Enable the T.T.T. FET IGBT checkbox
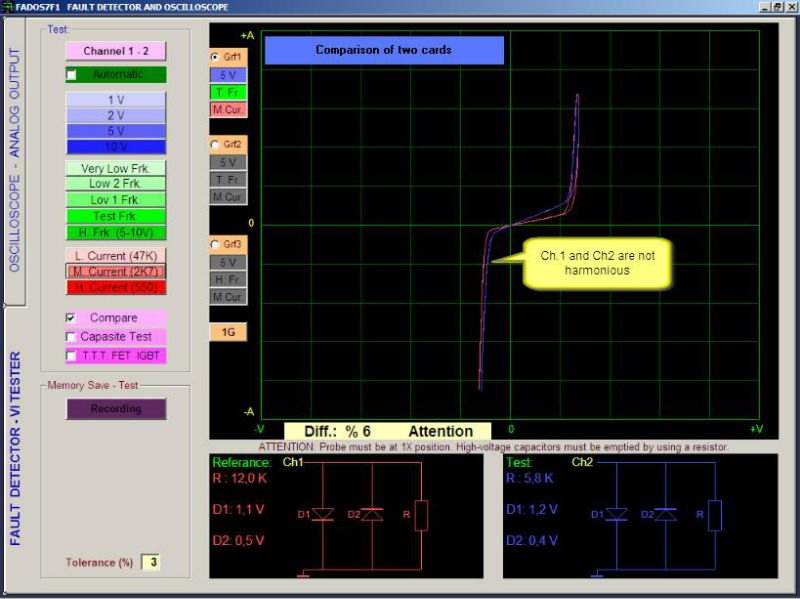 pos(72,356)
